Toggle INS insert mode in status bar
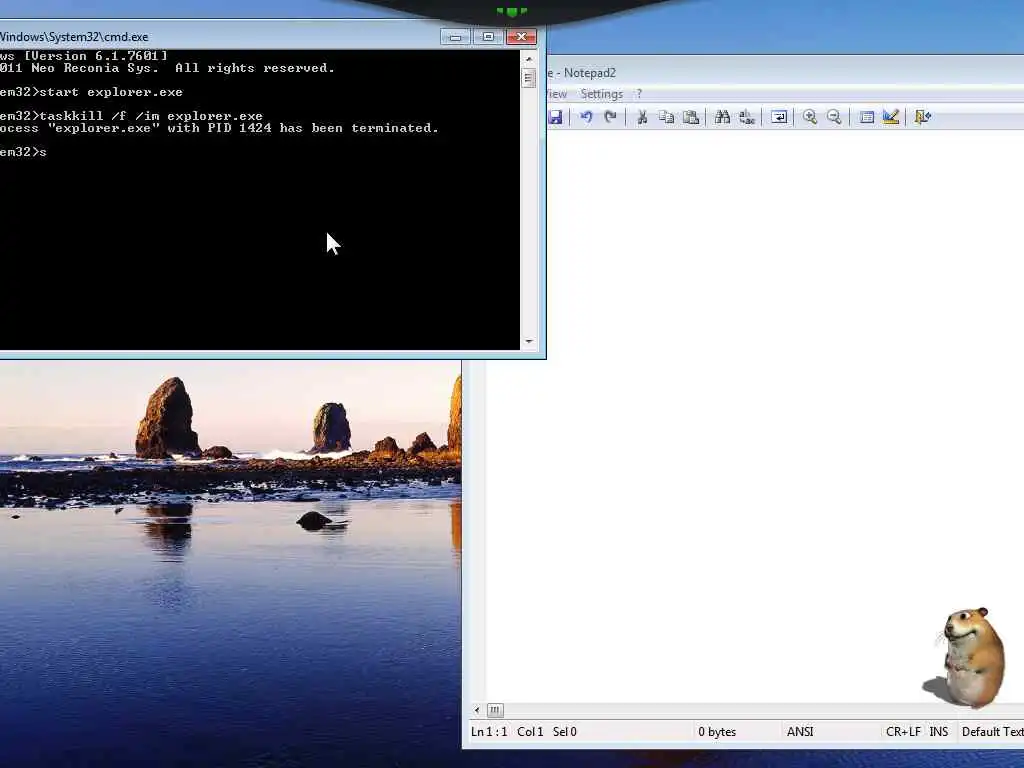This screenshot has width=1024, height=768. (938, 731)
